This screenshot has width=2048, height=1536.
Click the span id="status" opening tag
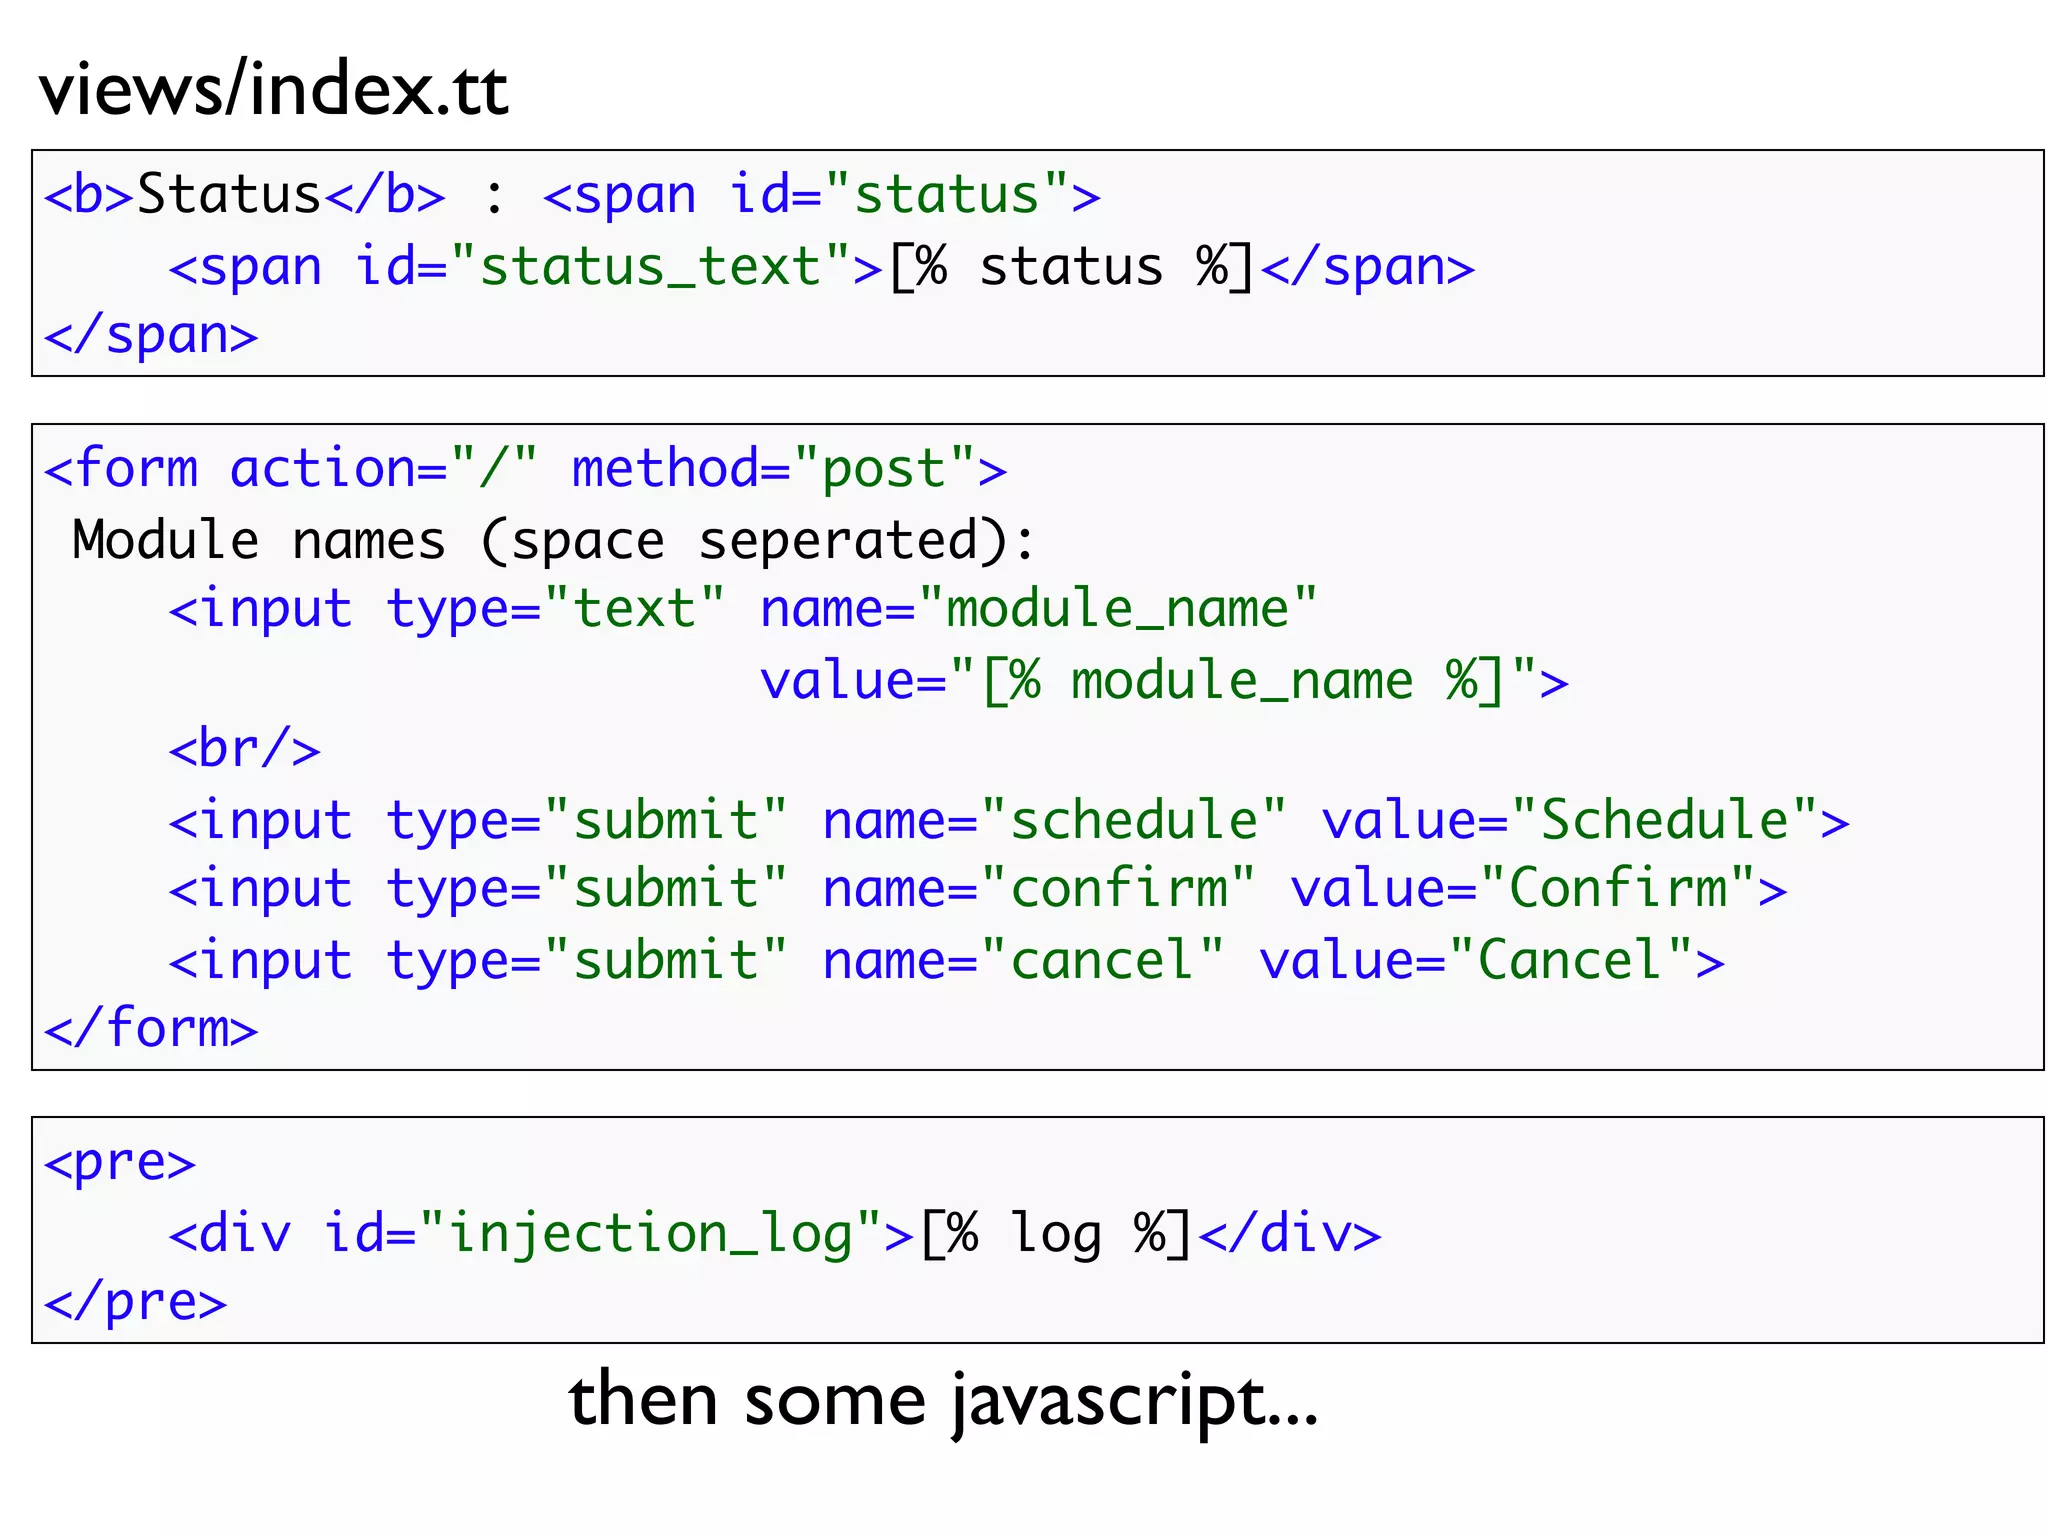point(820,194)
